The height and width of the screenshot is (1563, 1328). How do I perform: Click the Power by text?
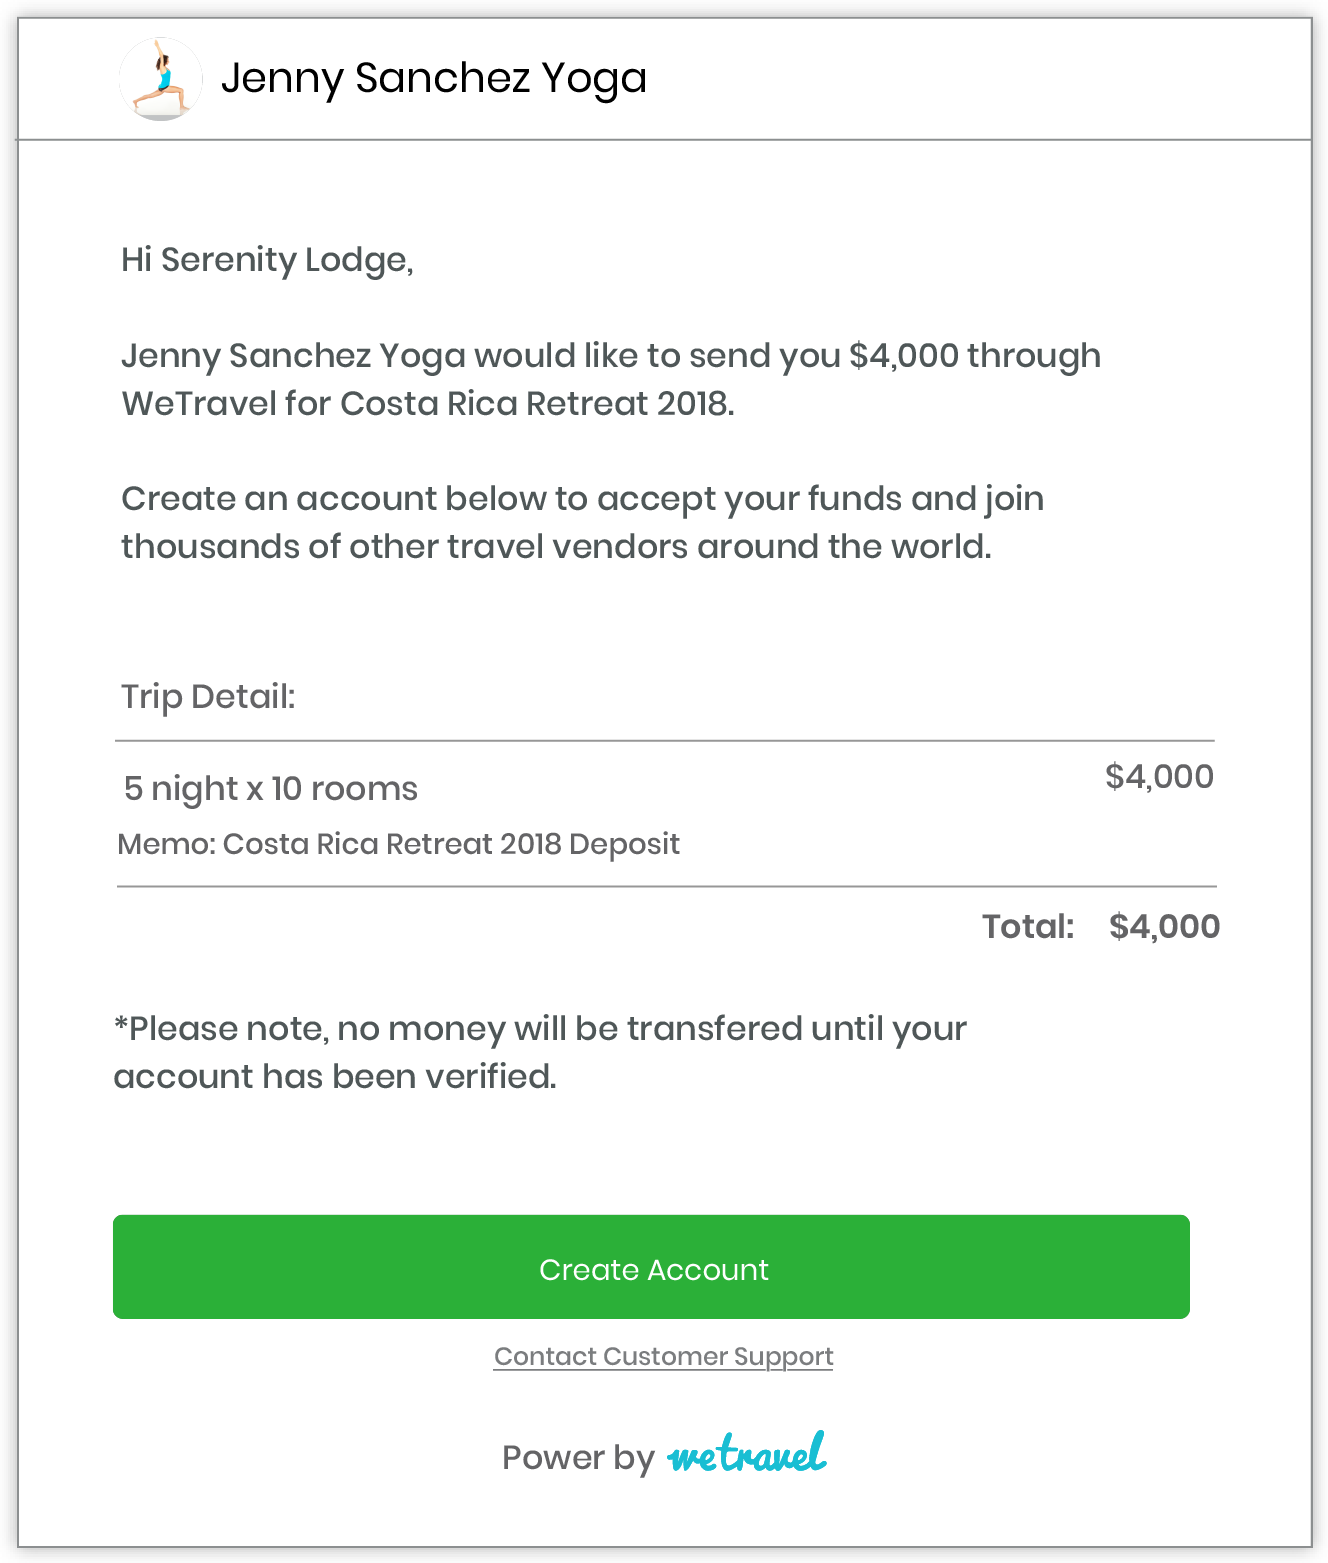click(x=578, y=1458)
